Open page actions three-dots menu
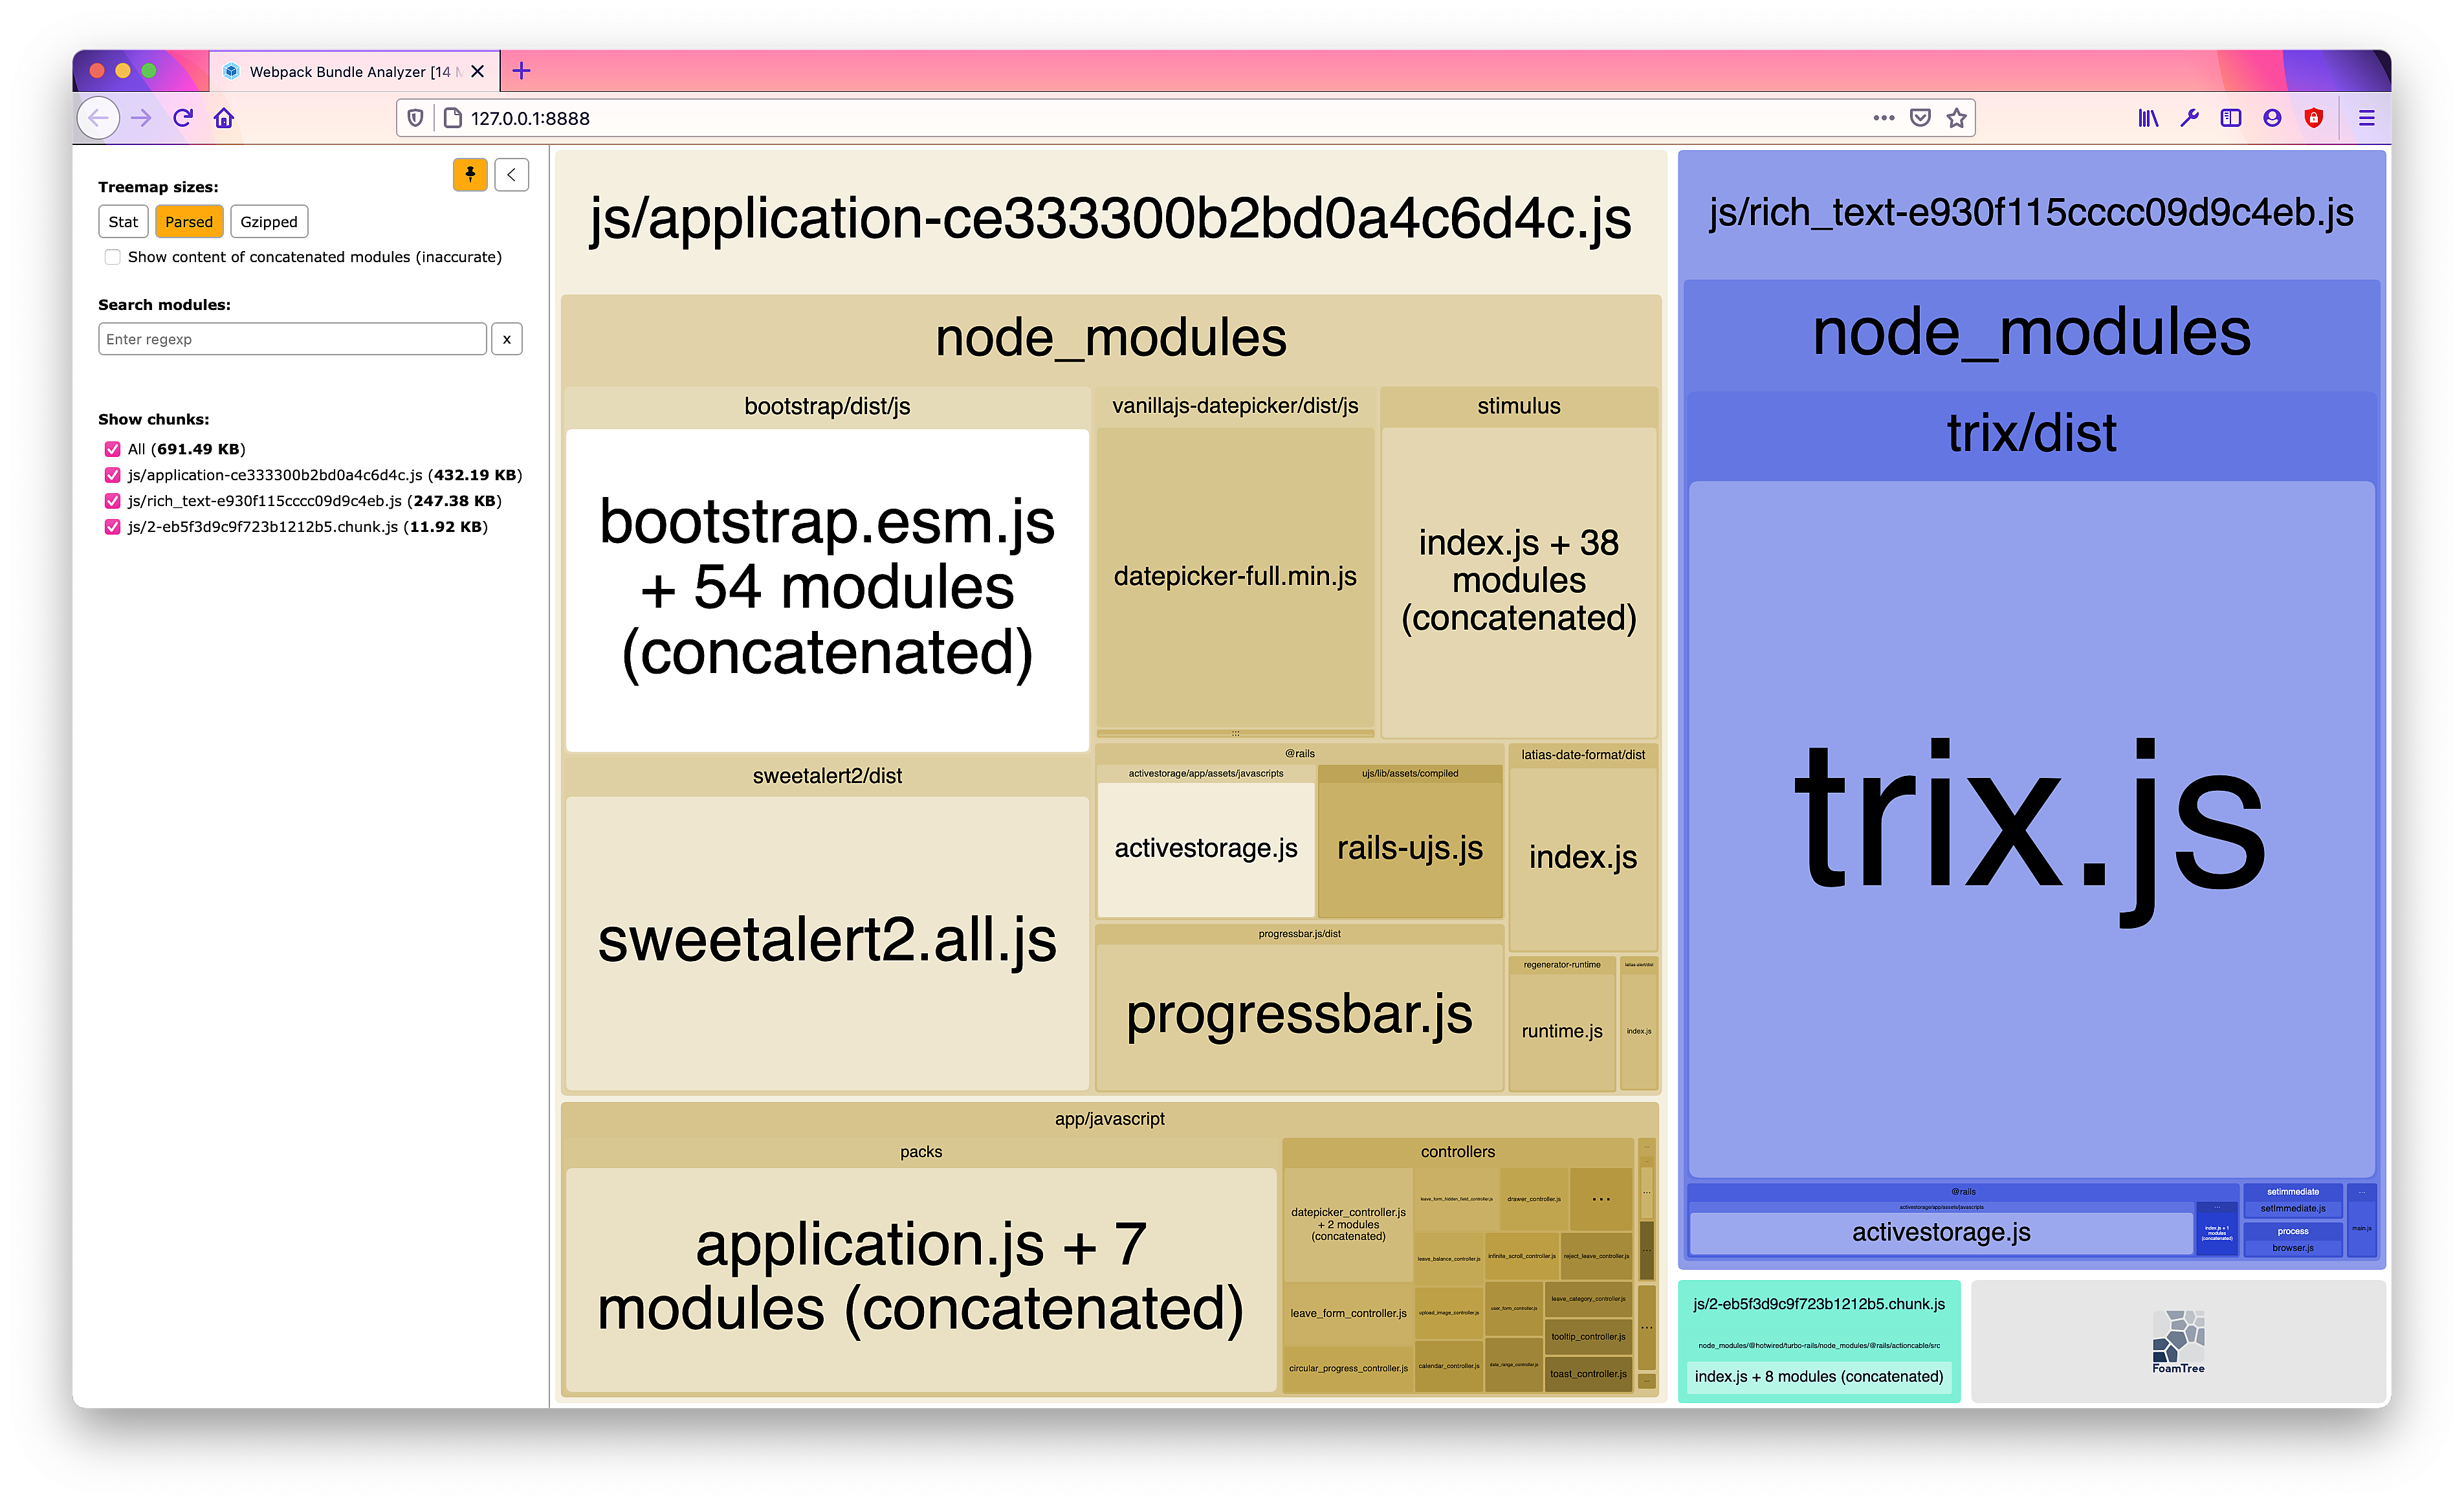This screenshot has height=1504, width=2464. click(x=1884, y=118)
